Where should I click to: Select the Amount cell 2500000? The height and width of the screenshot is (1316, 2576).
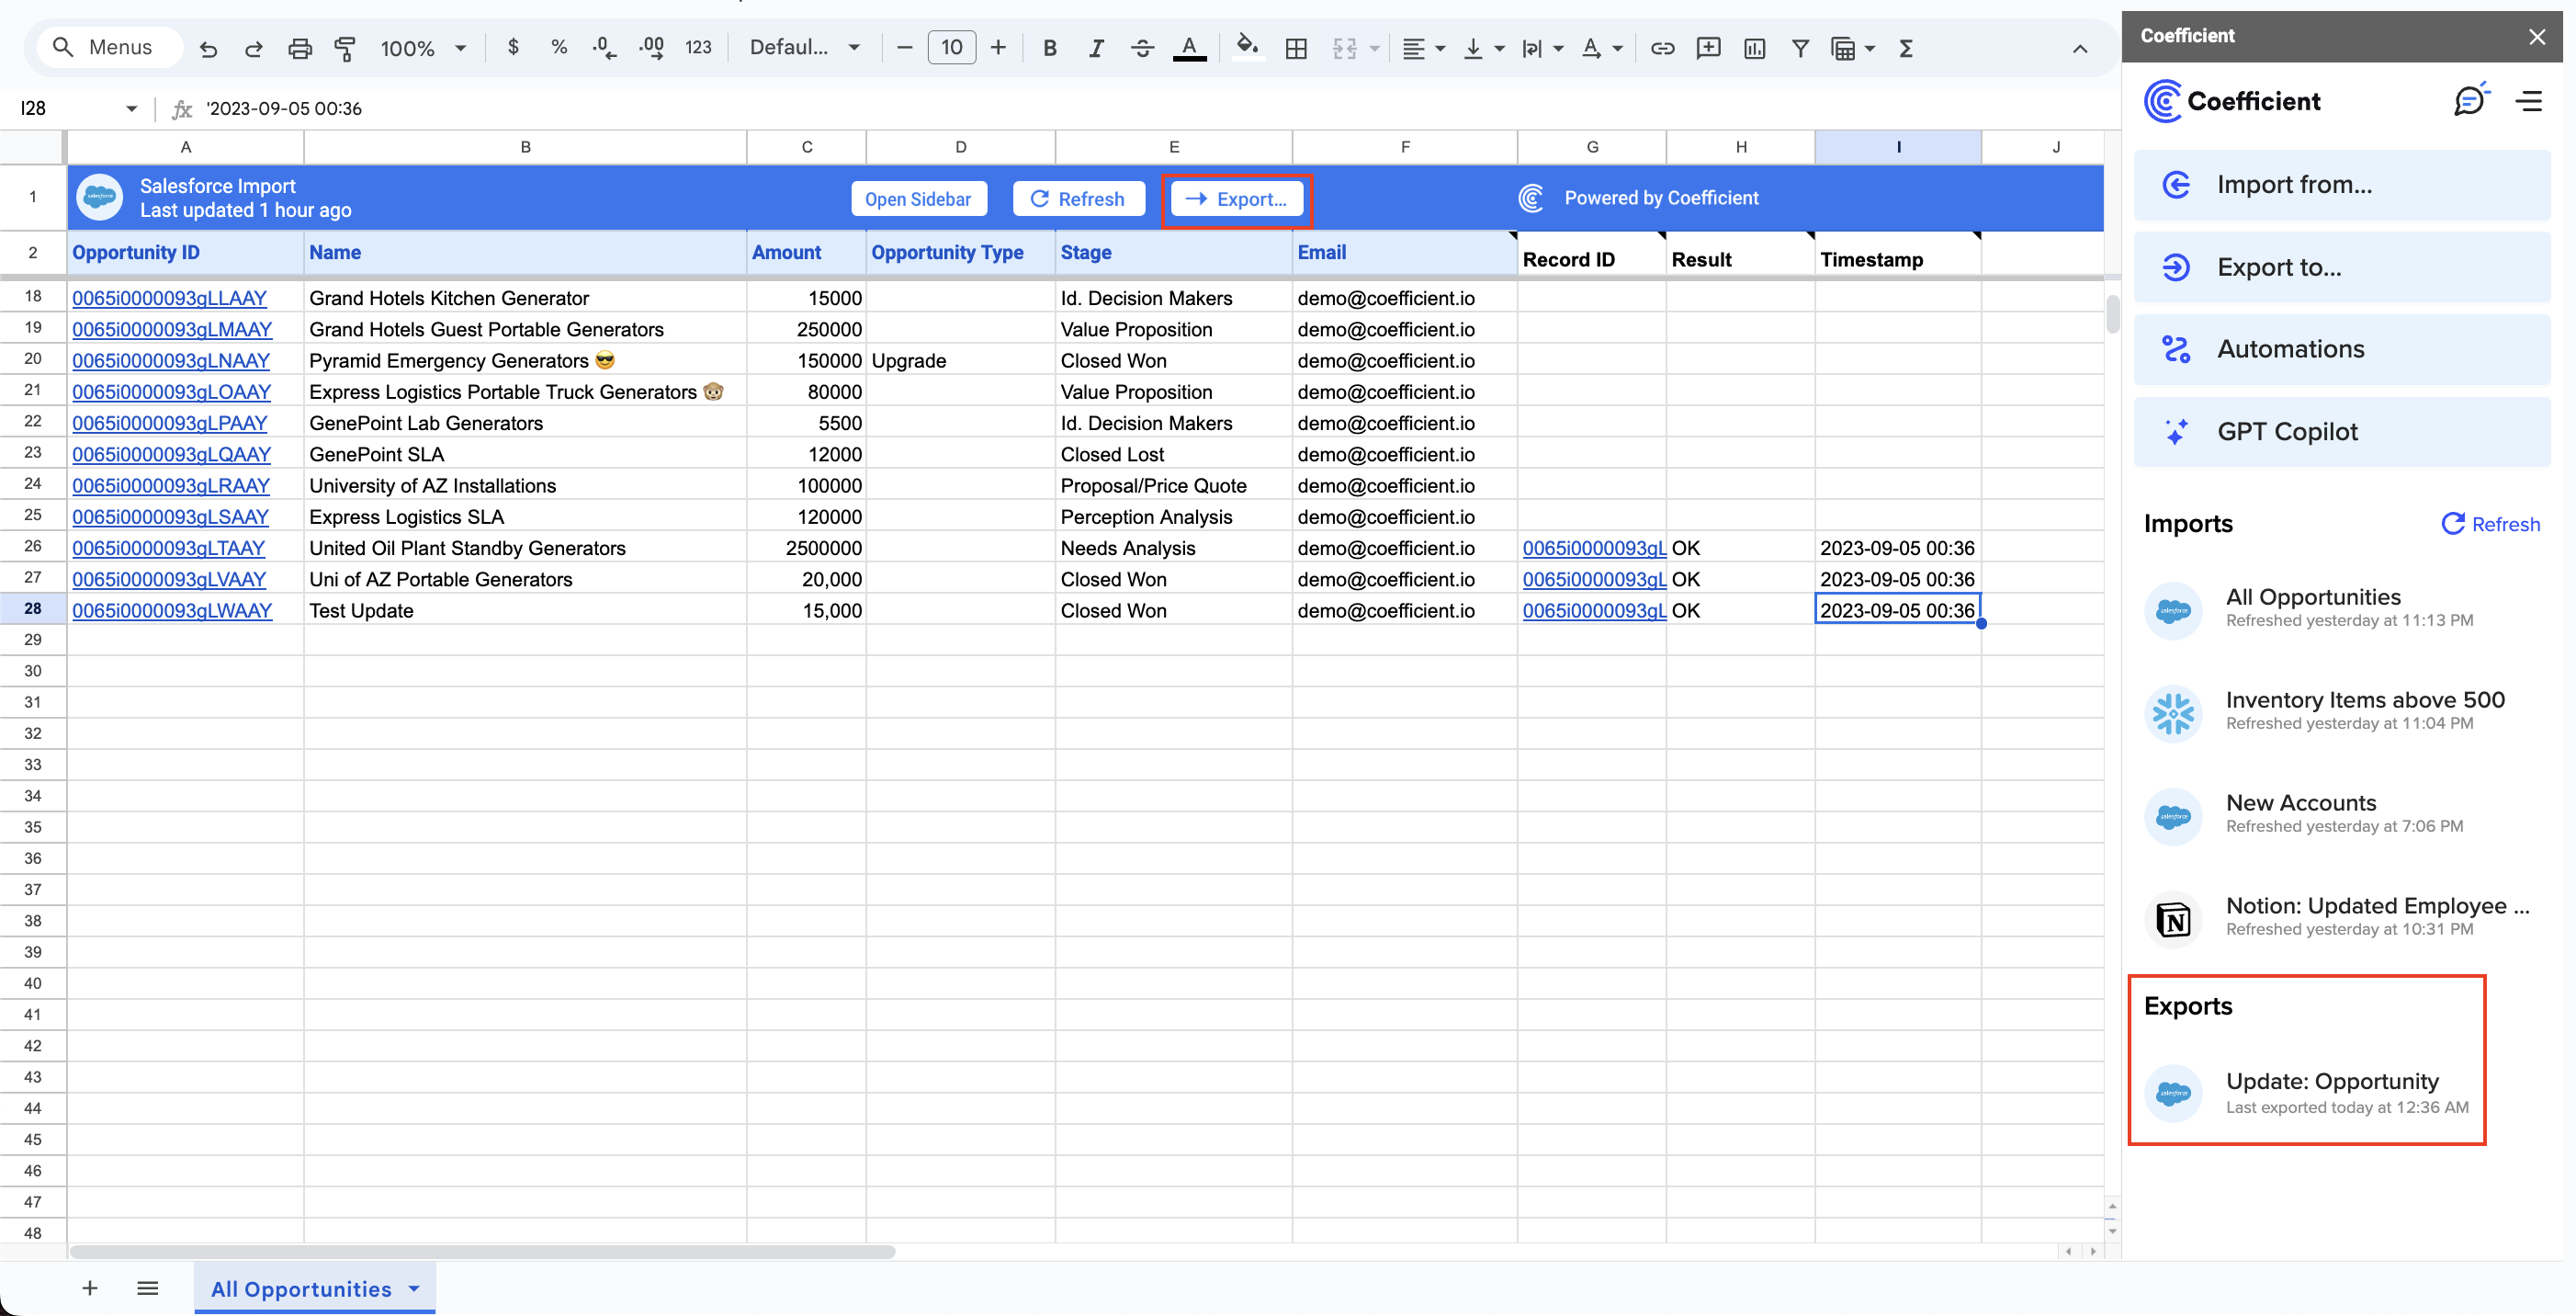click(806, 548)
